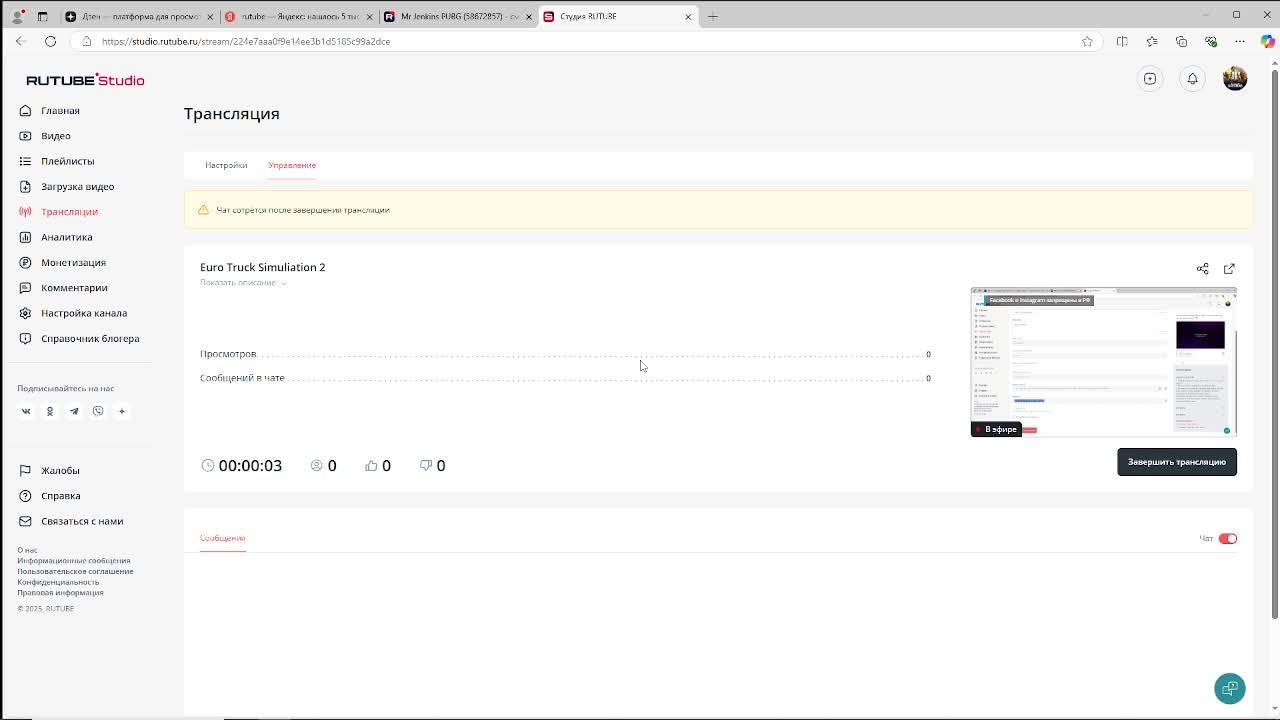
Task: Close the Студия RUTUBE browser tab
Action: tap(688, 16)
